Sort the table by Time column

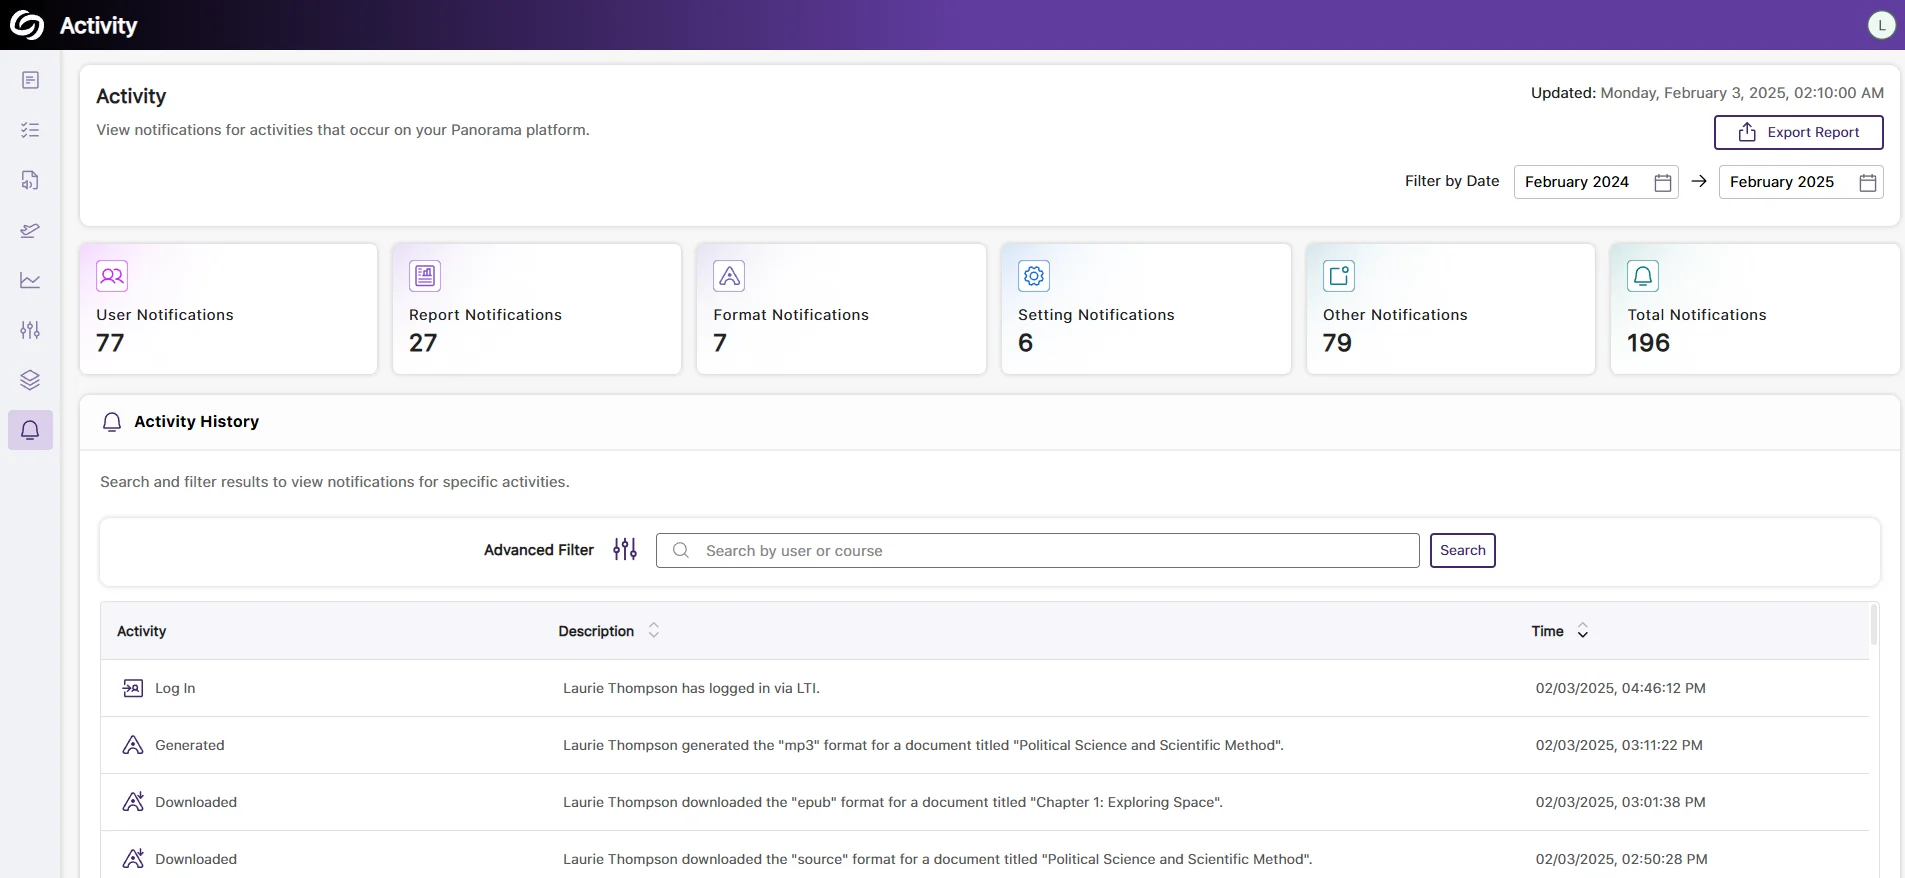pyautogui.click(x=1582, y=631)
